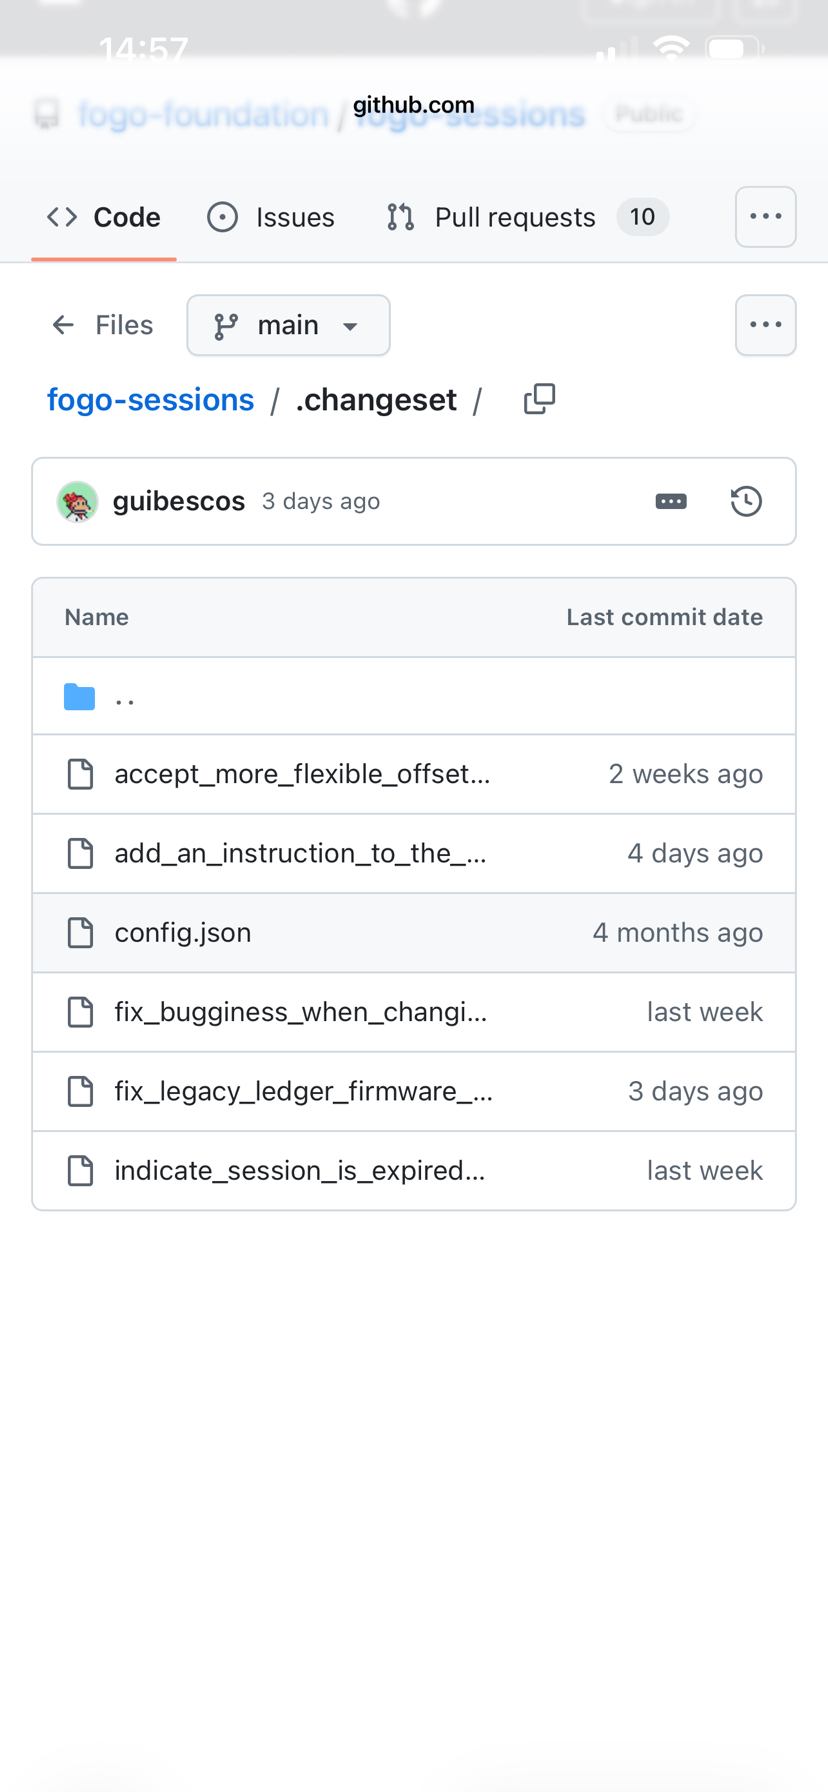Show the latest commit message details

[670, 501]
